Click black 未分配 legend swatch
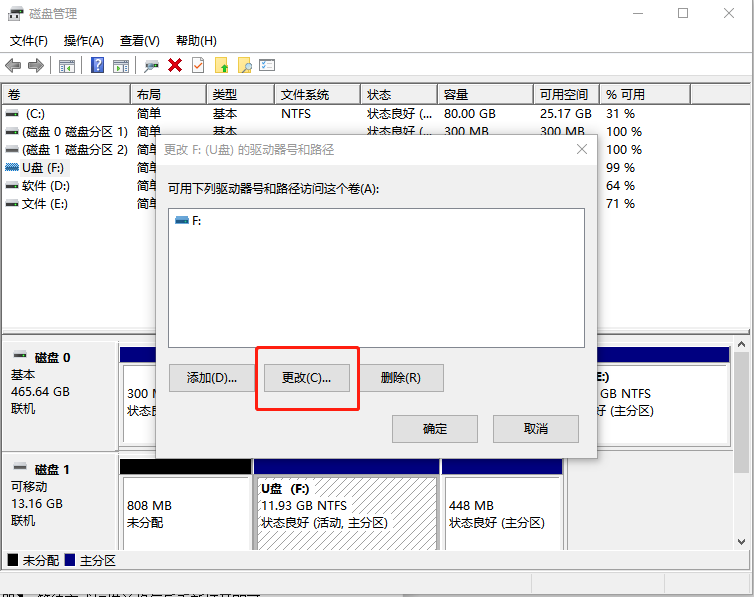Screen dimensions: 754x597 pyautogui.click(x=13, y=560)
